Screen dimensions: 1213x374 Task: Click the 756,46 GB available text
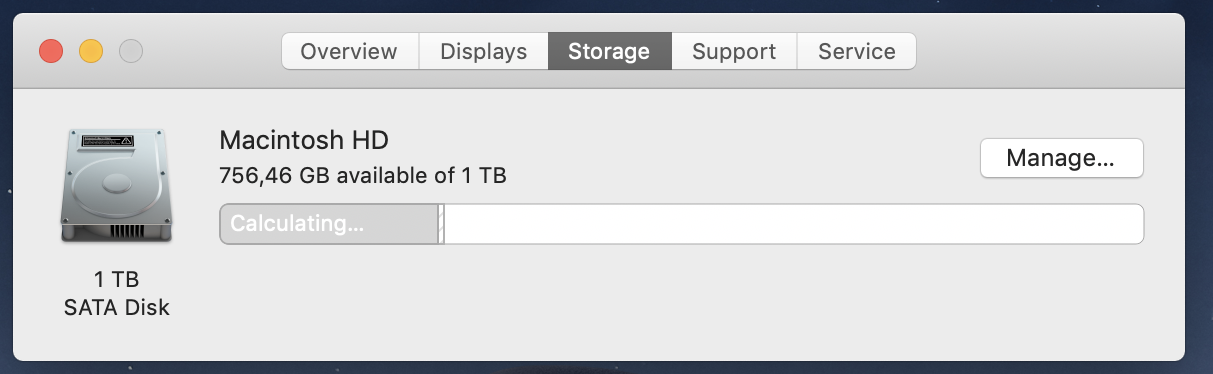(x=362, y=176)
